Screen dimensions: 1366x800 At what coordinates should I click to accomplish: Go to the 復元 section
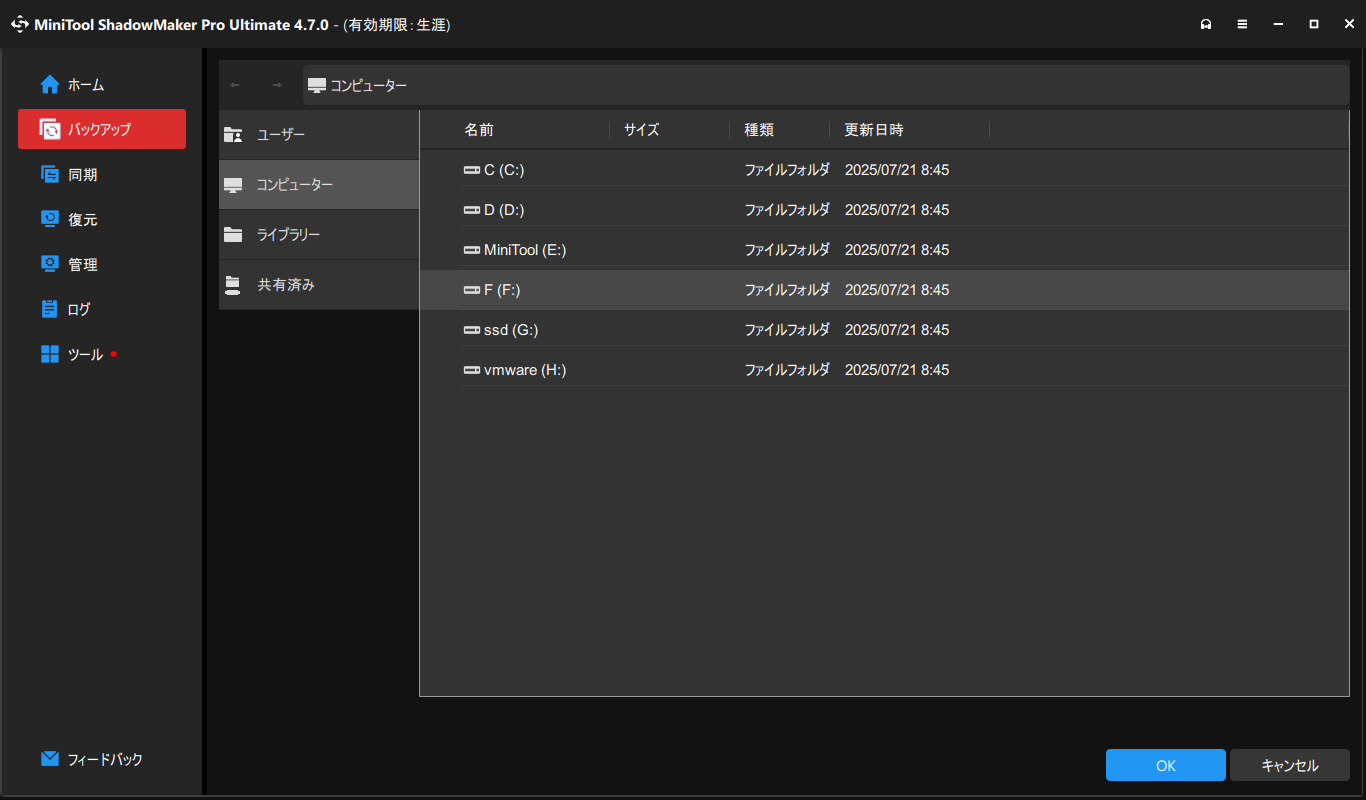click(x=102, y=219)
